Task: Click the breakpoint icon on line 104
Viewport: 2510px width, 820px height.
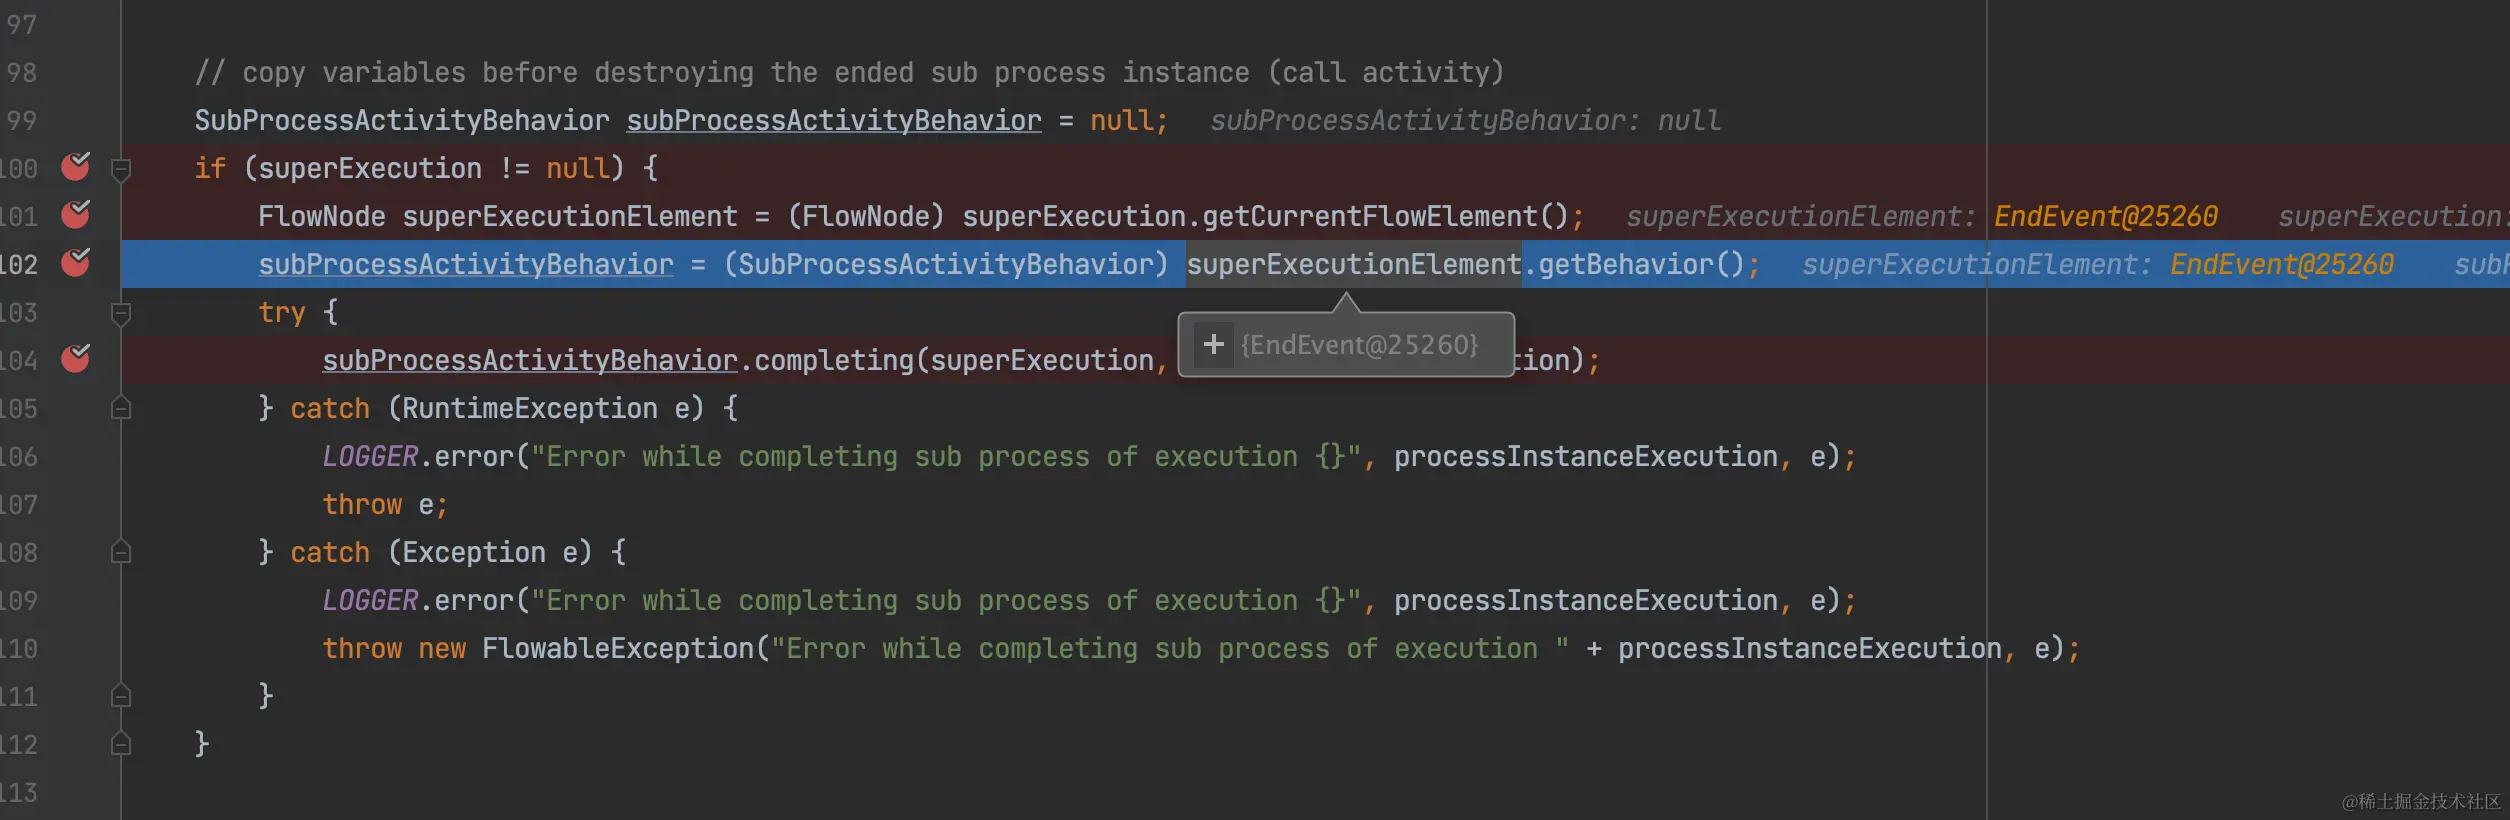Action: [76, 359]
